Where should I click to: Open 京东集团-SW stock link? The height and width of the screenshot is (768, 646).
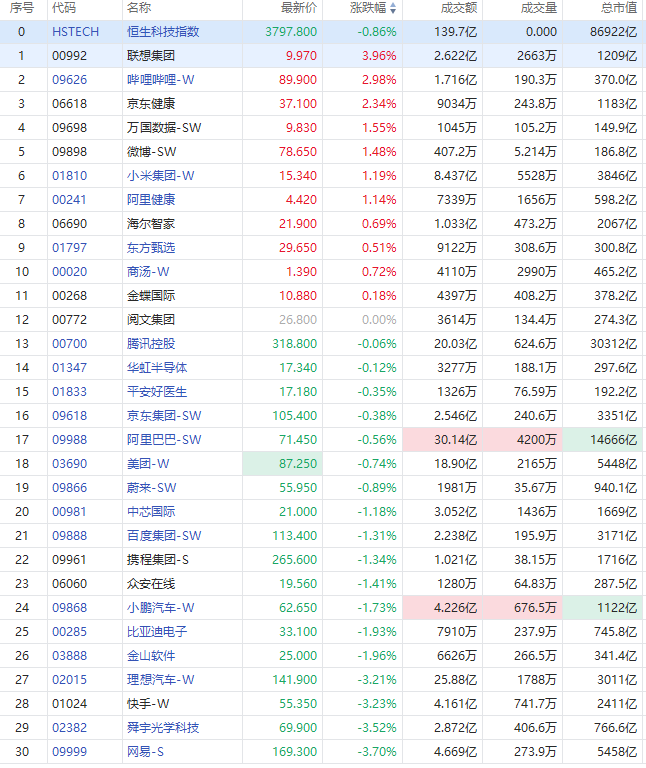164,416
